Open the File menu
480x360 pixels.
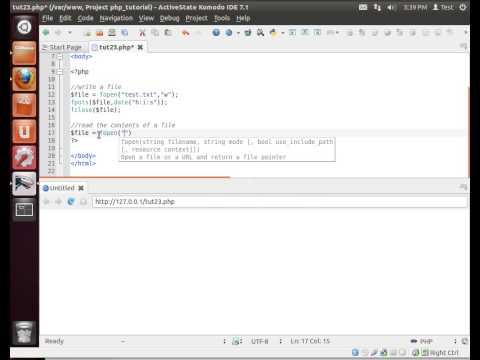pos(47,18)
